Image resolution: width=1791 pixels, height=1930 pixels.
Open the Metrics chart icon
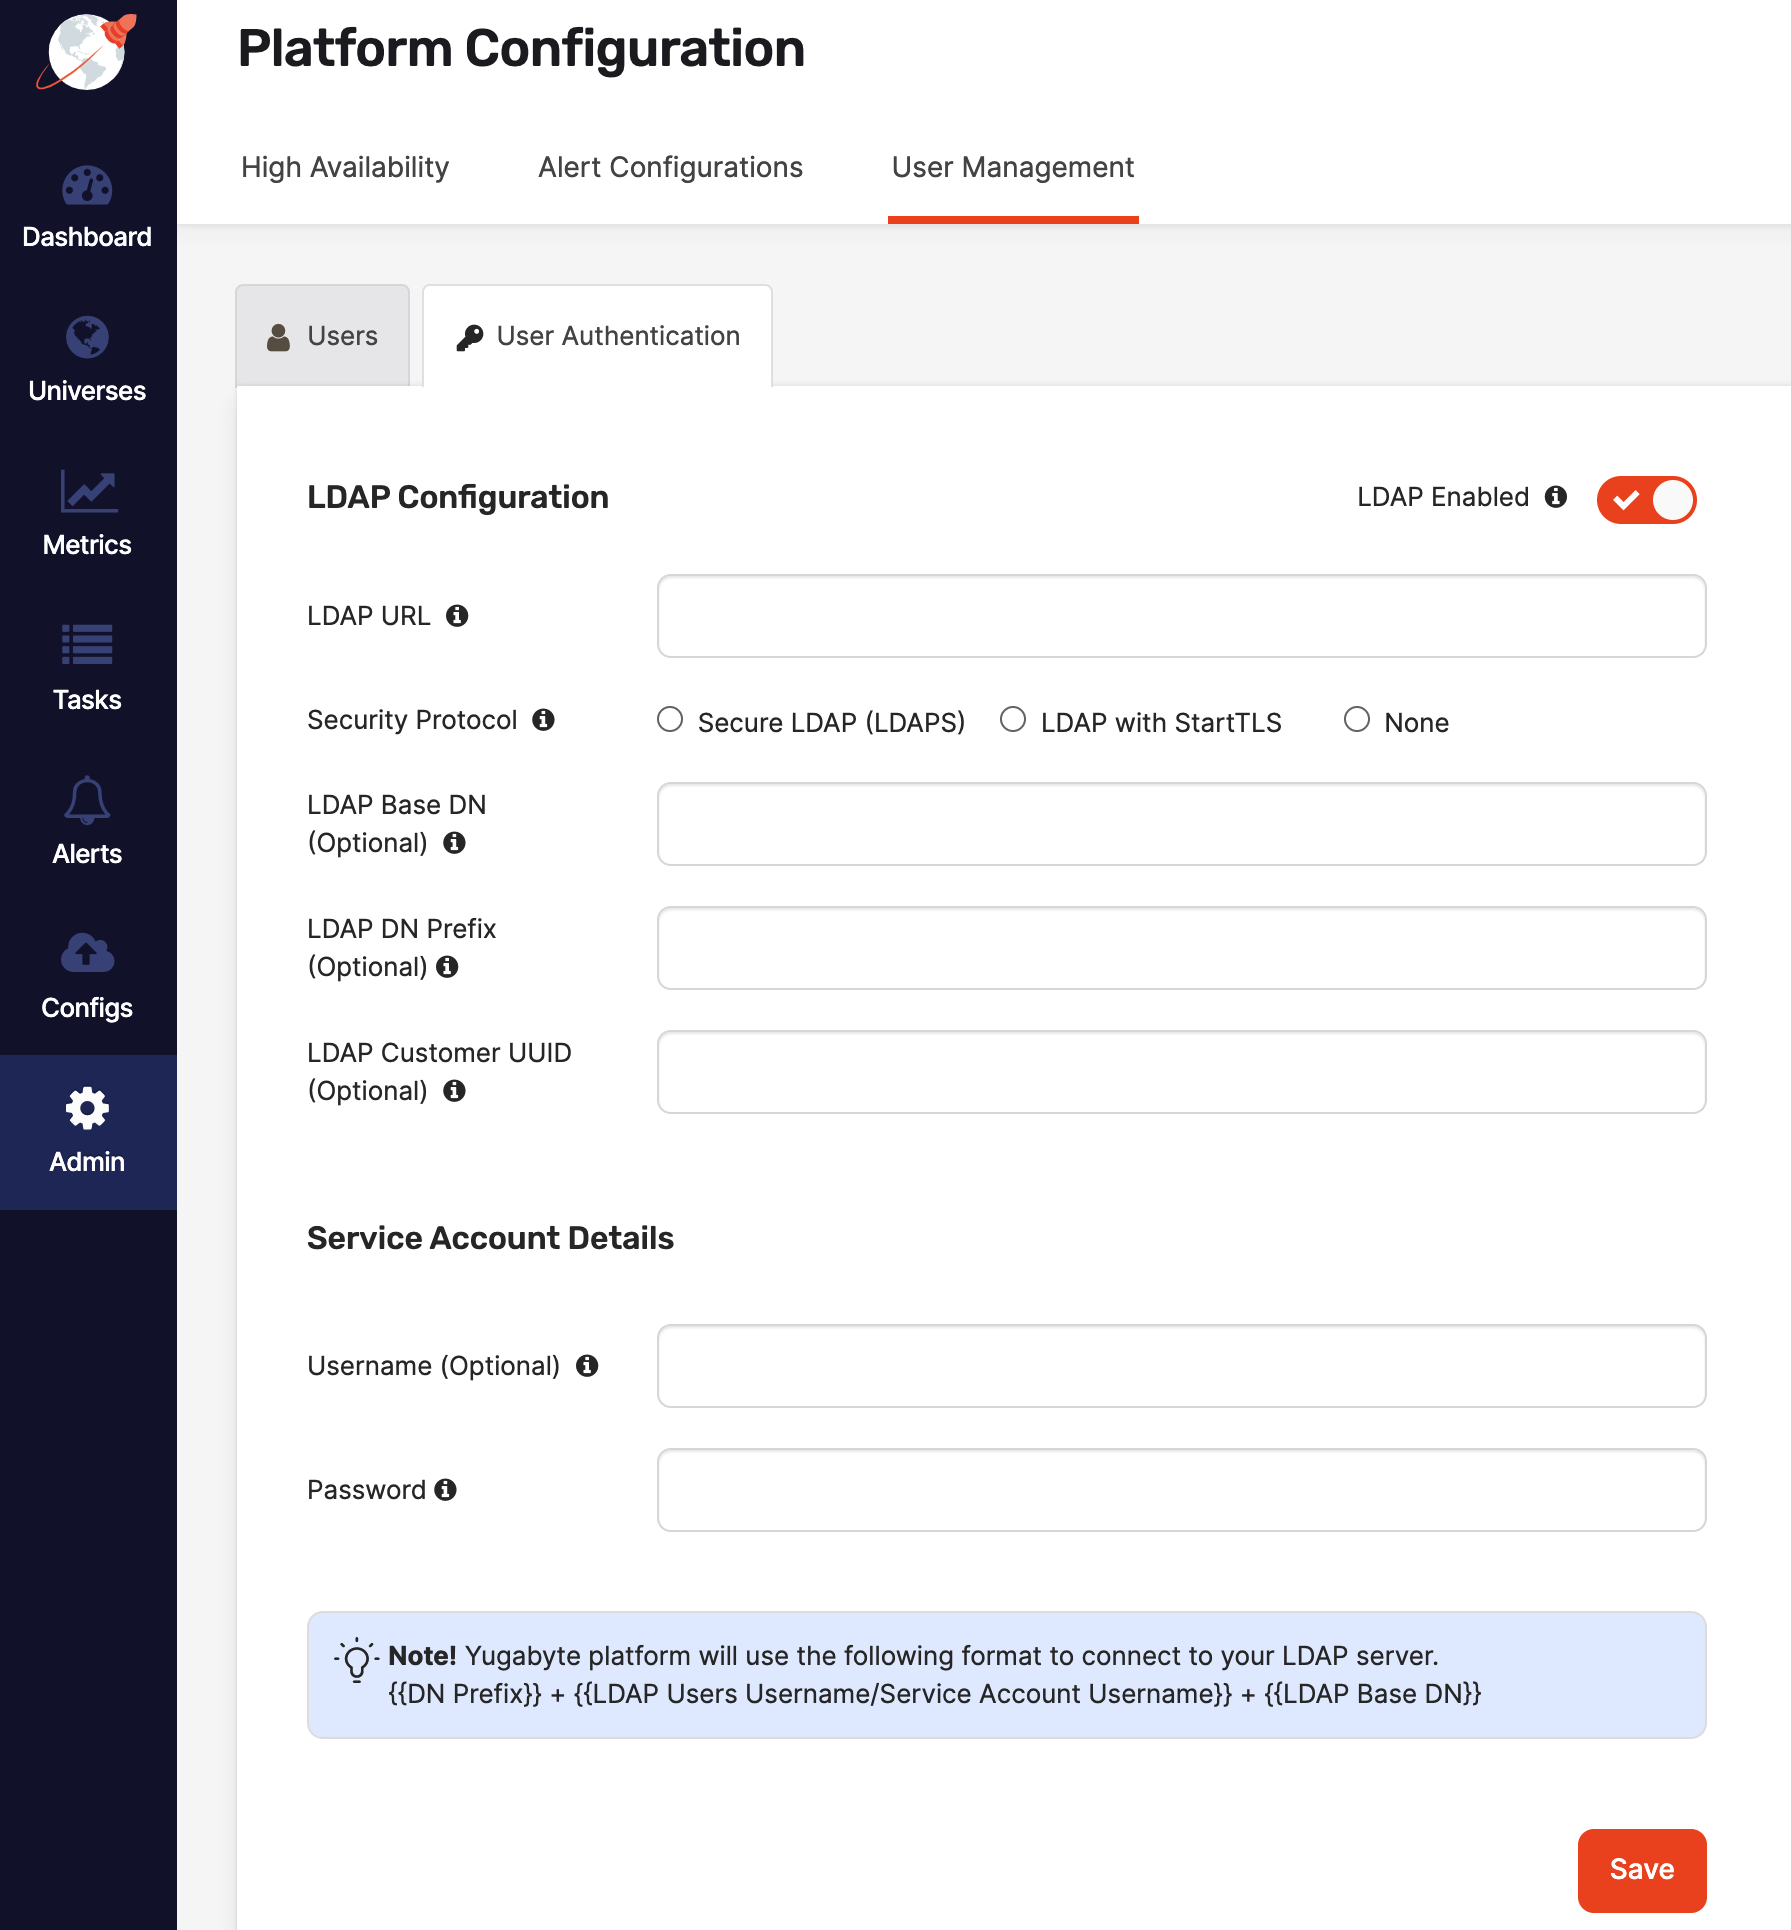click(88, 491)
